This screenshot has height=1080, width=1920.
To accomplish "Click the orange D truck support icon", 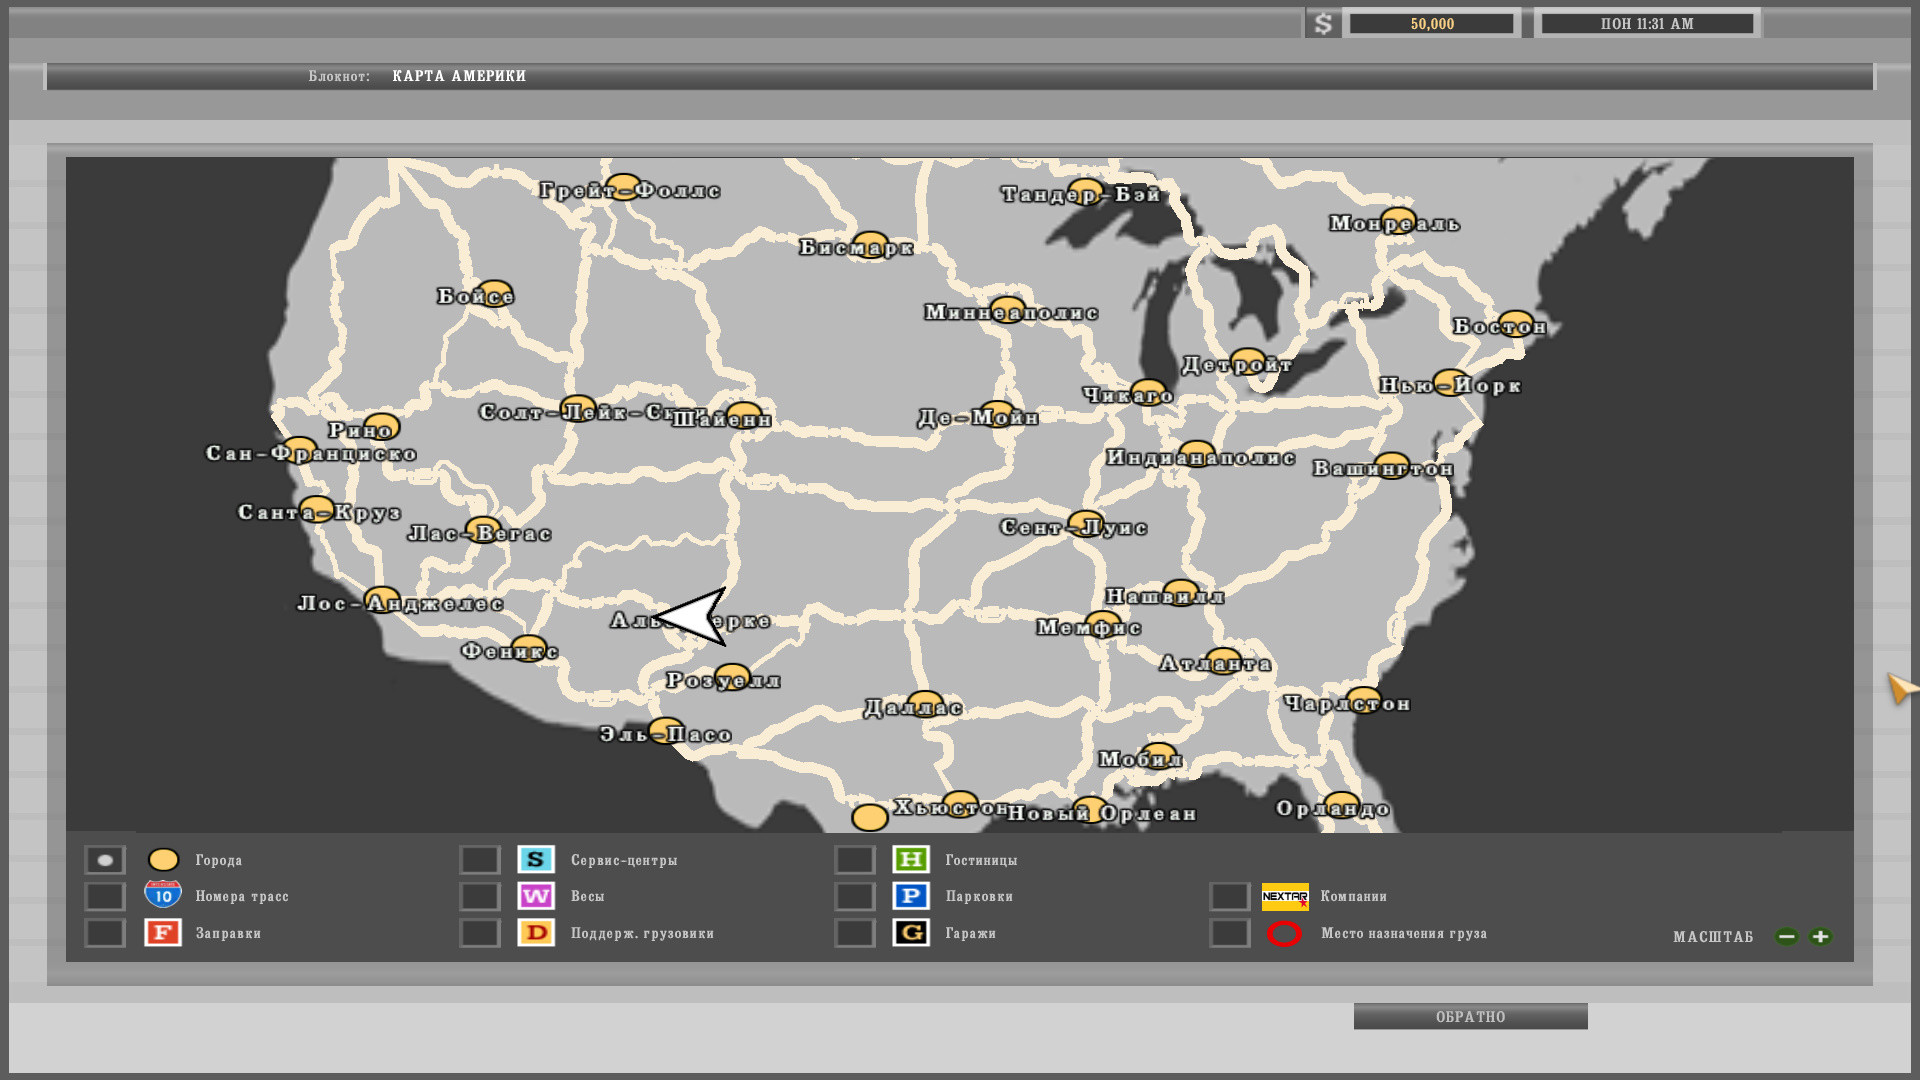I will coord(536,933).
